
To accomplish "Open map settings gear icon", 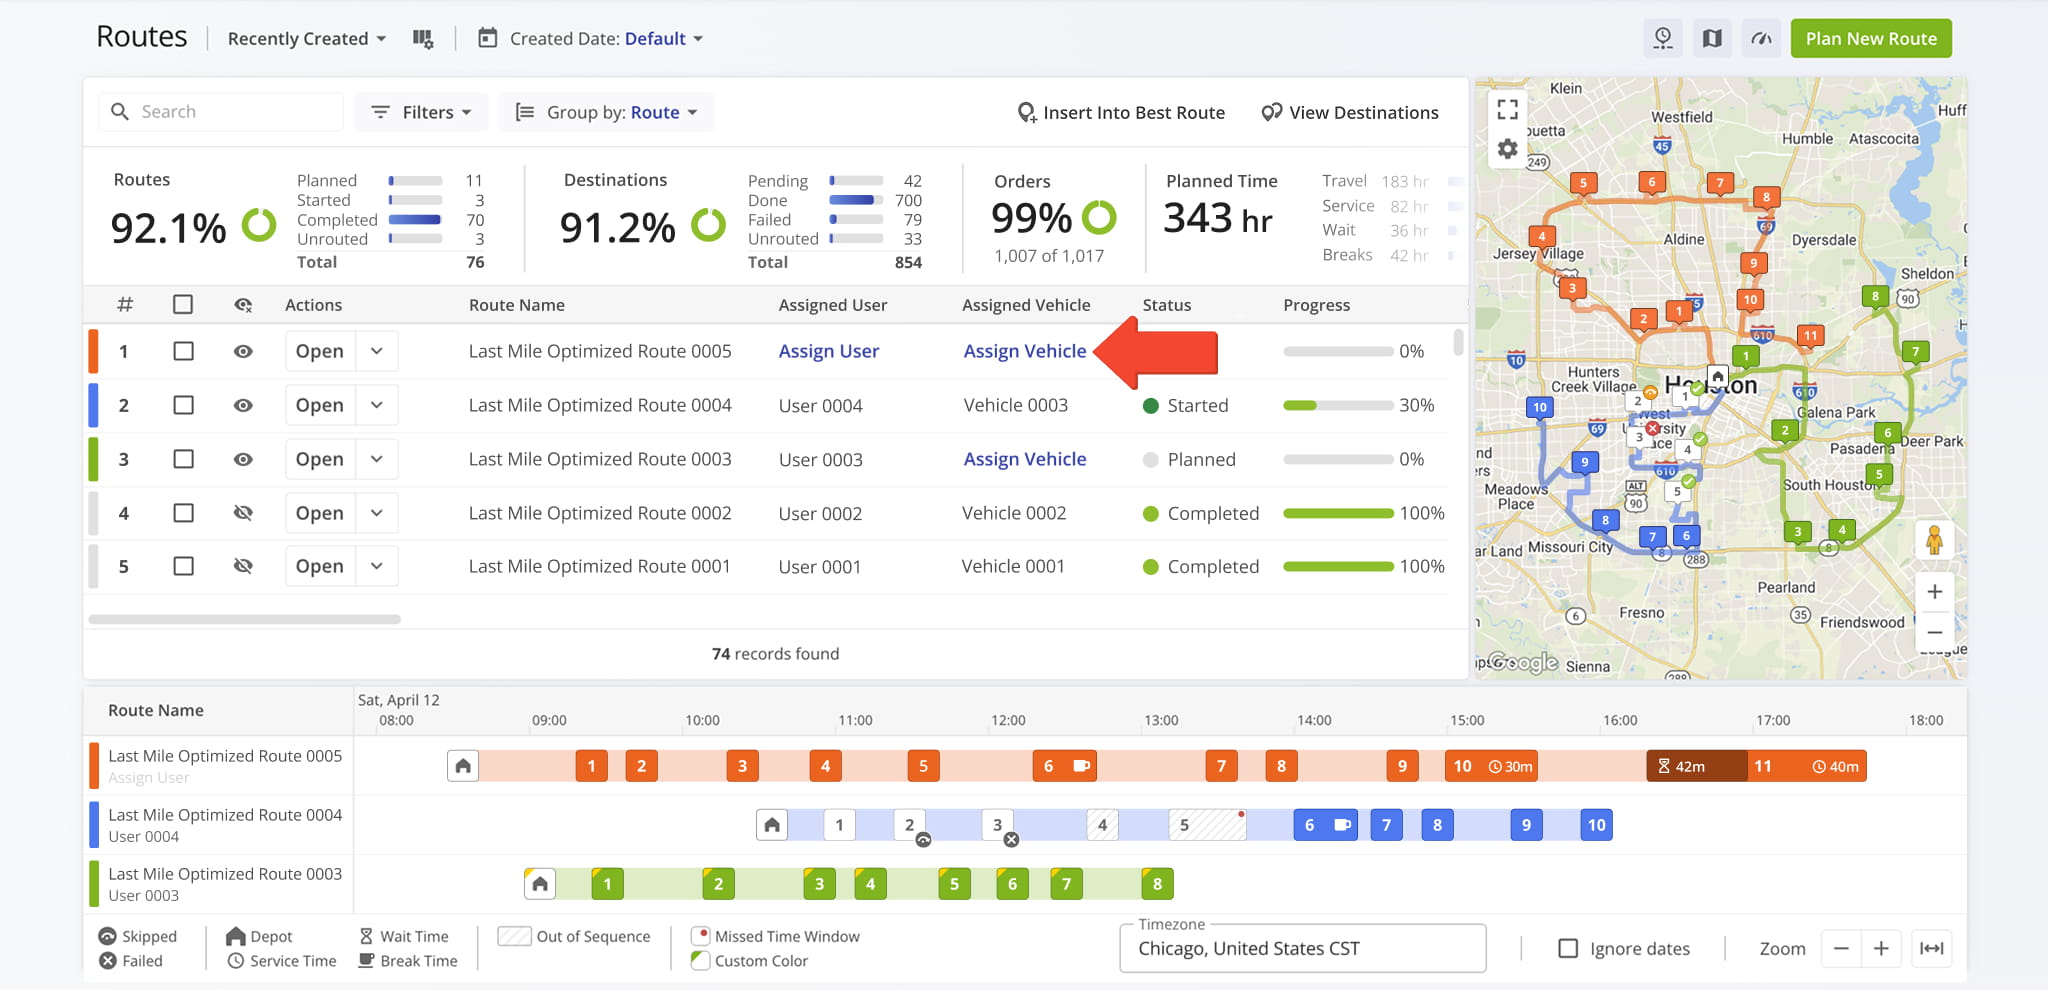I will (x=1508, y=149).
